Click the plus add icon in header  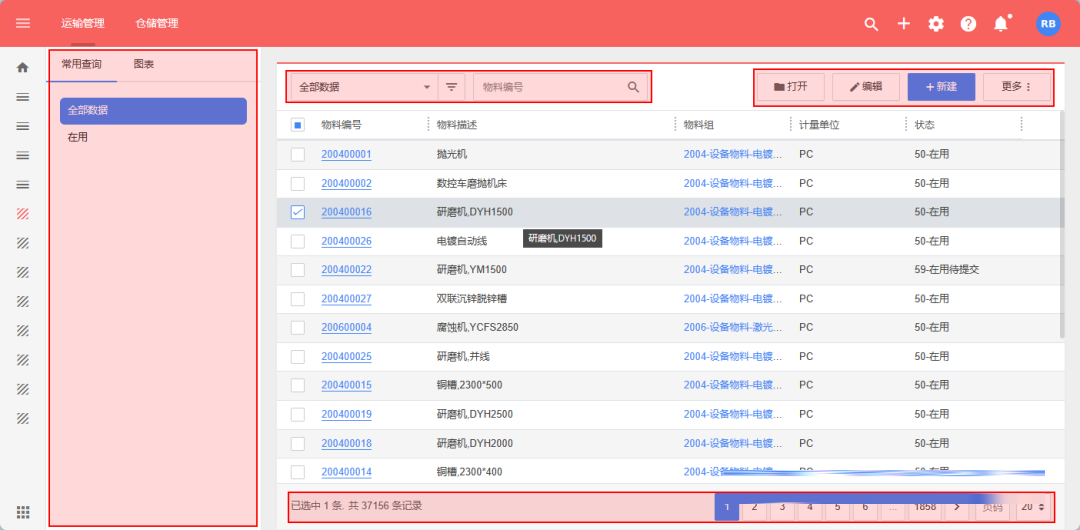coord(904,24)
